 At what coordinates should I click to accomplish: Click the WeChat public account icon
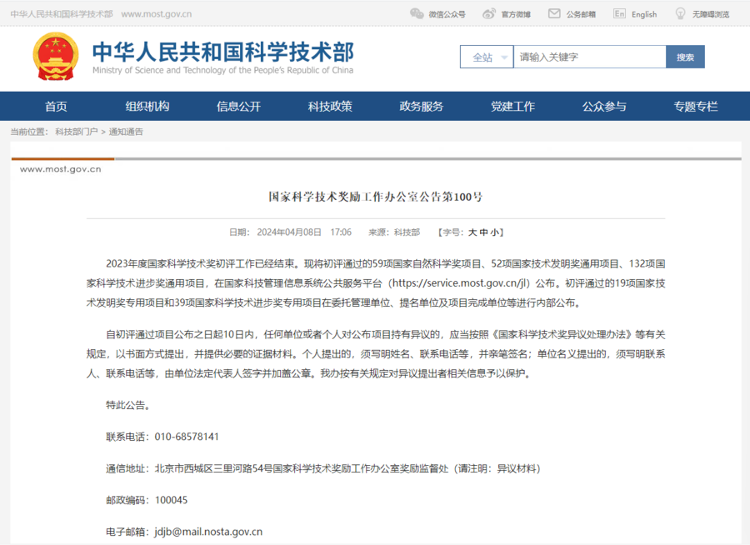tap(417, 13)
